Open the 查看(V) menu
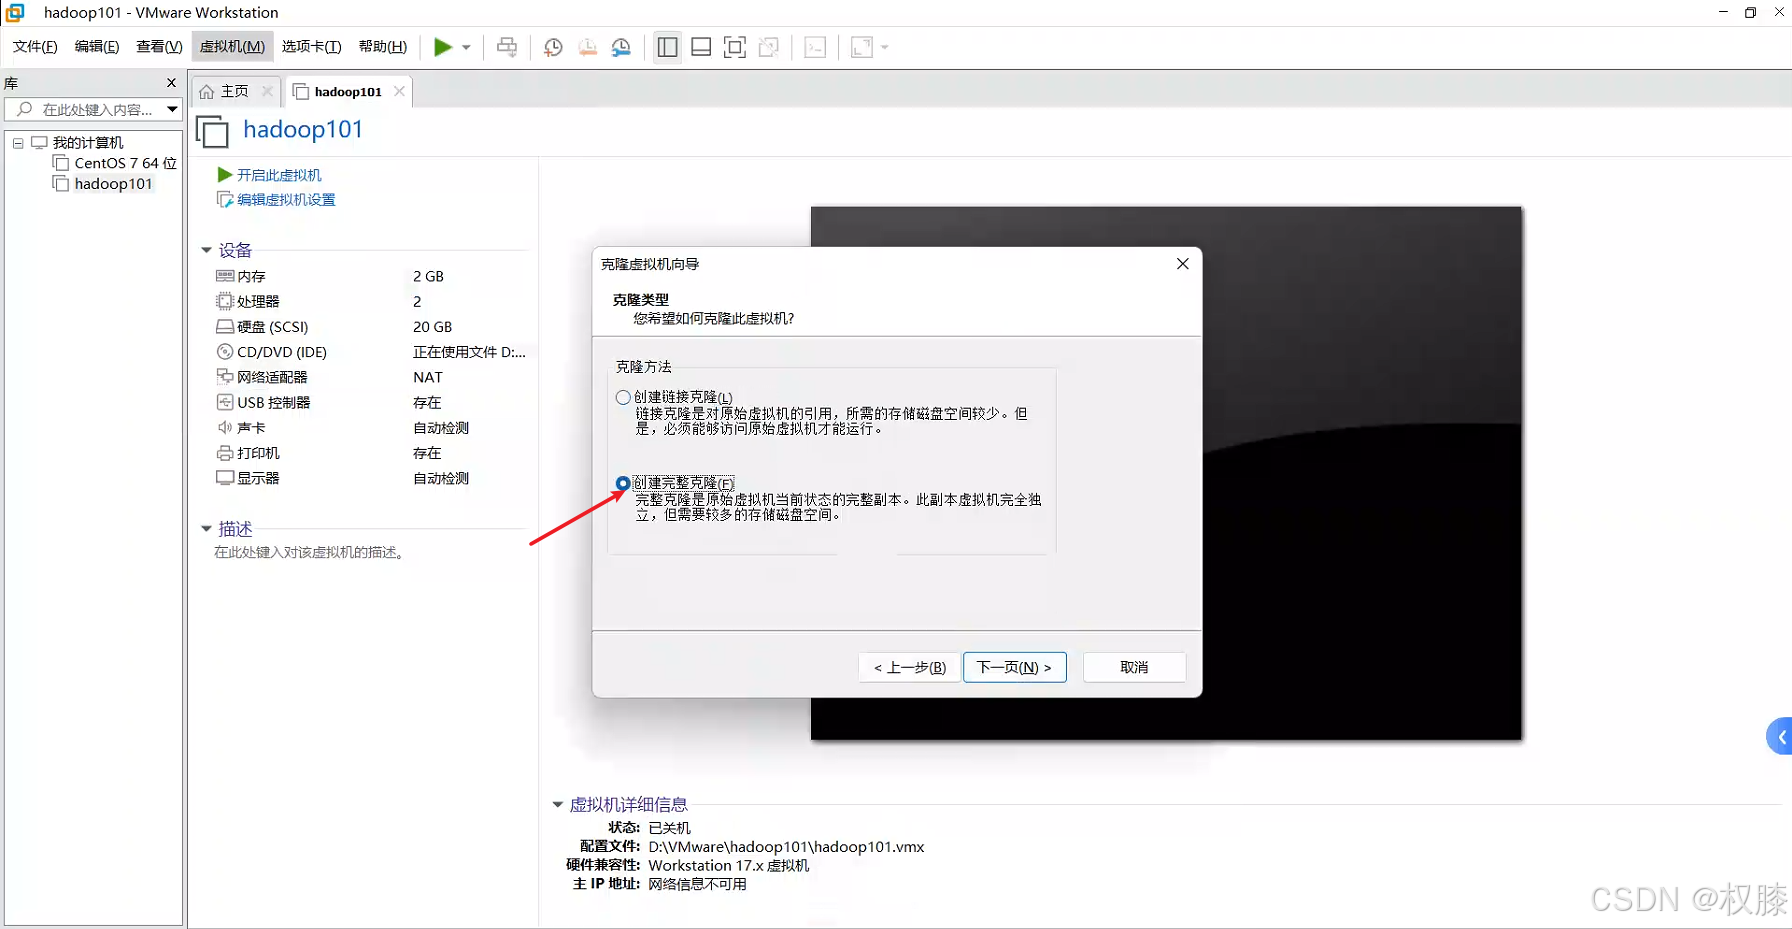 (159, 47)
